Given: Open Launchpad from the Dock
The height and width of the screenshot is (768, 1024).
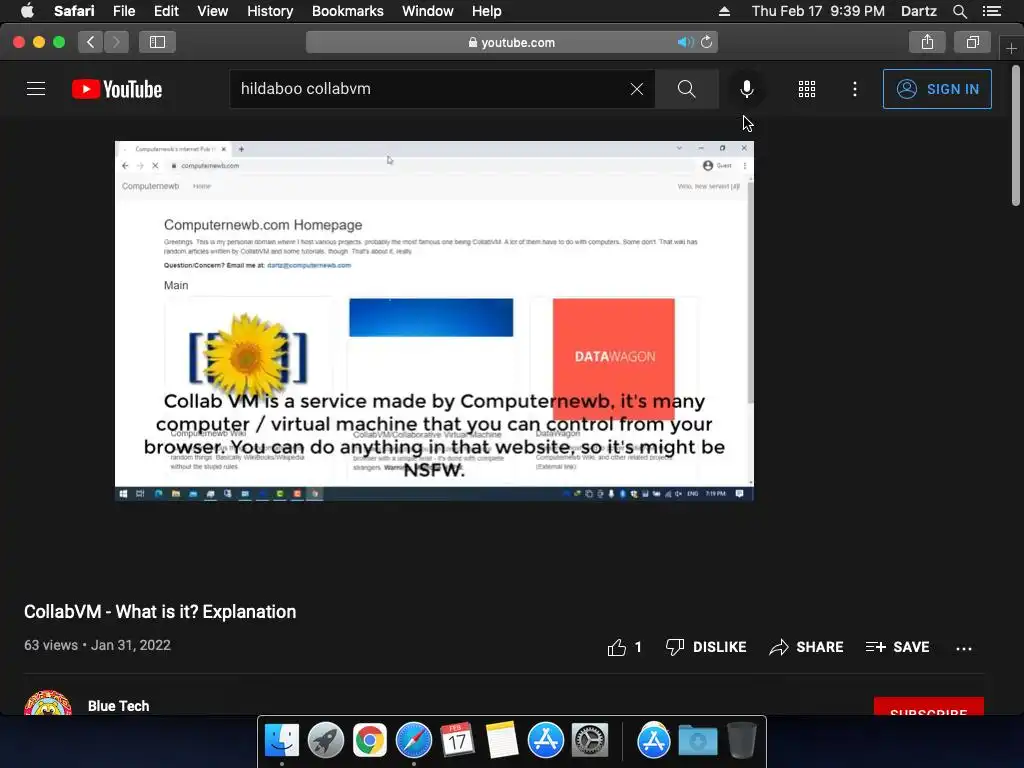Looking at the screenshot, I should 326,740.
